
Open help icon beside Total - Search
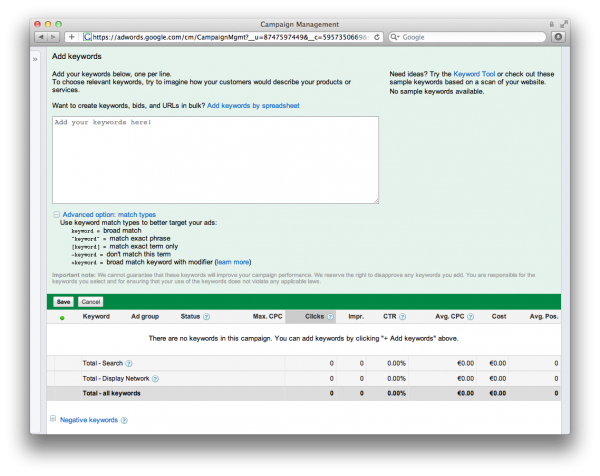point(129,364)
